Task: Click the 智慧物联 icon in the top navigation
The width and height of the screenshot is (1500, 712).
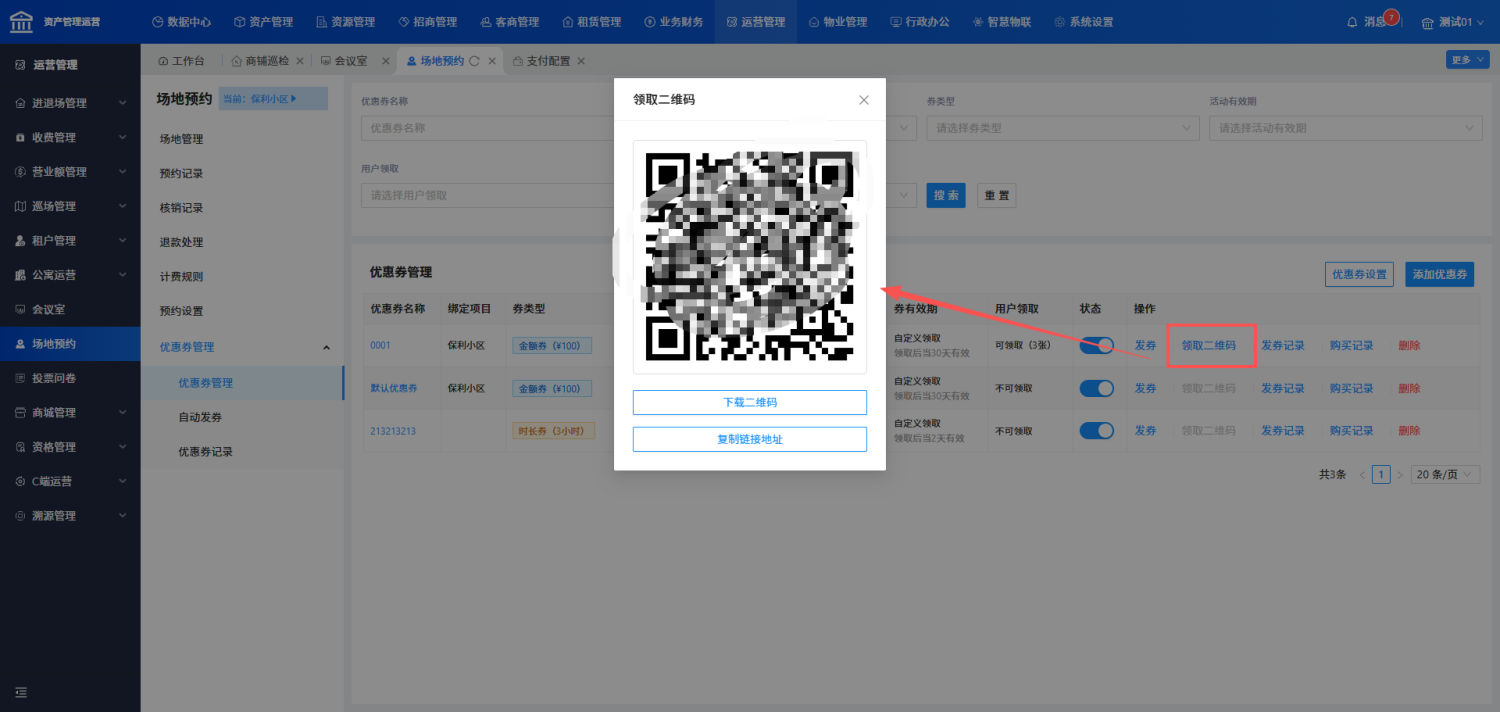Action: point(978,22)
